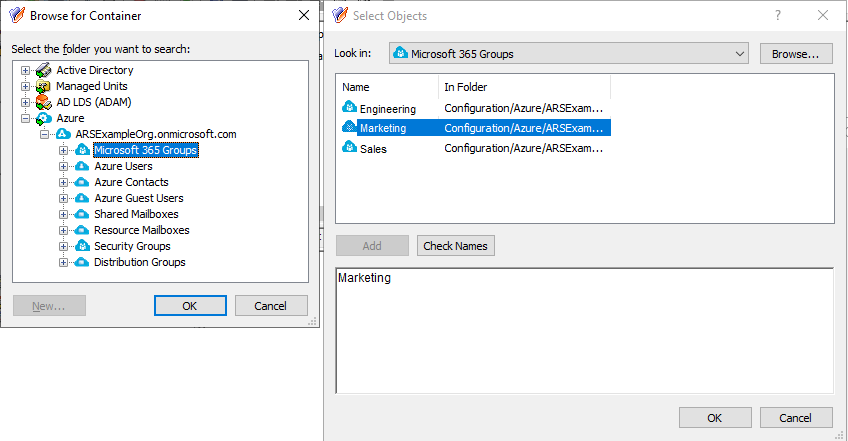Click the Distribution Groups cloud icon
The image size is (848, 441).
tap(82, 262)
